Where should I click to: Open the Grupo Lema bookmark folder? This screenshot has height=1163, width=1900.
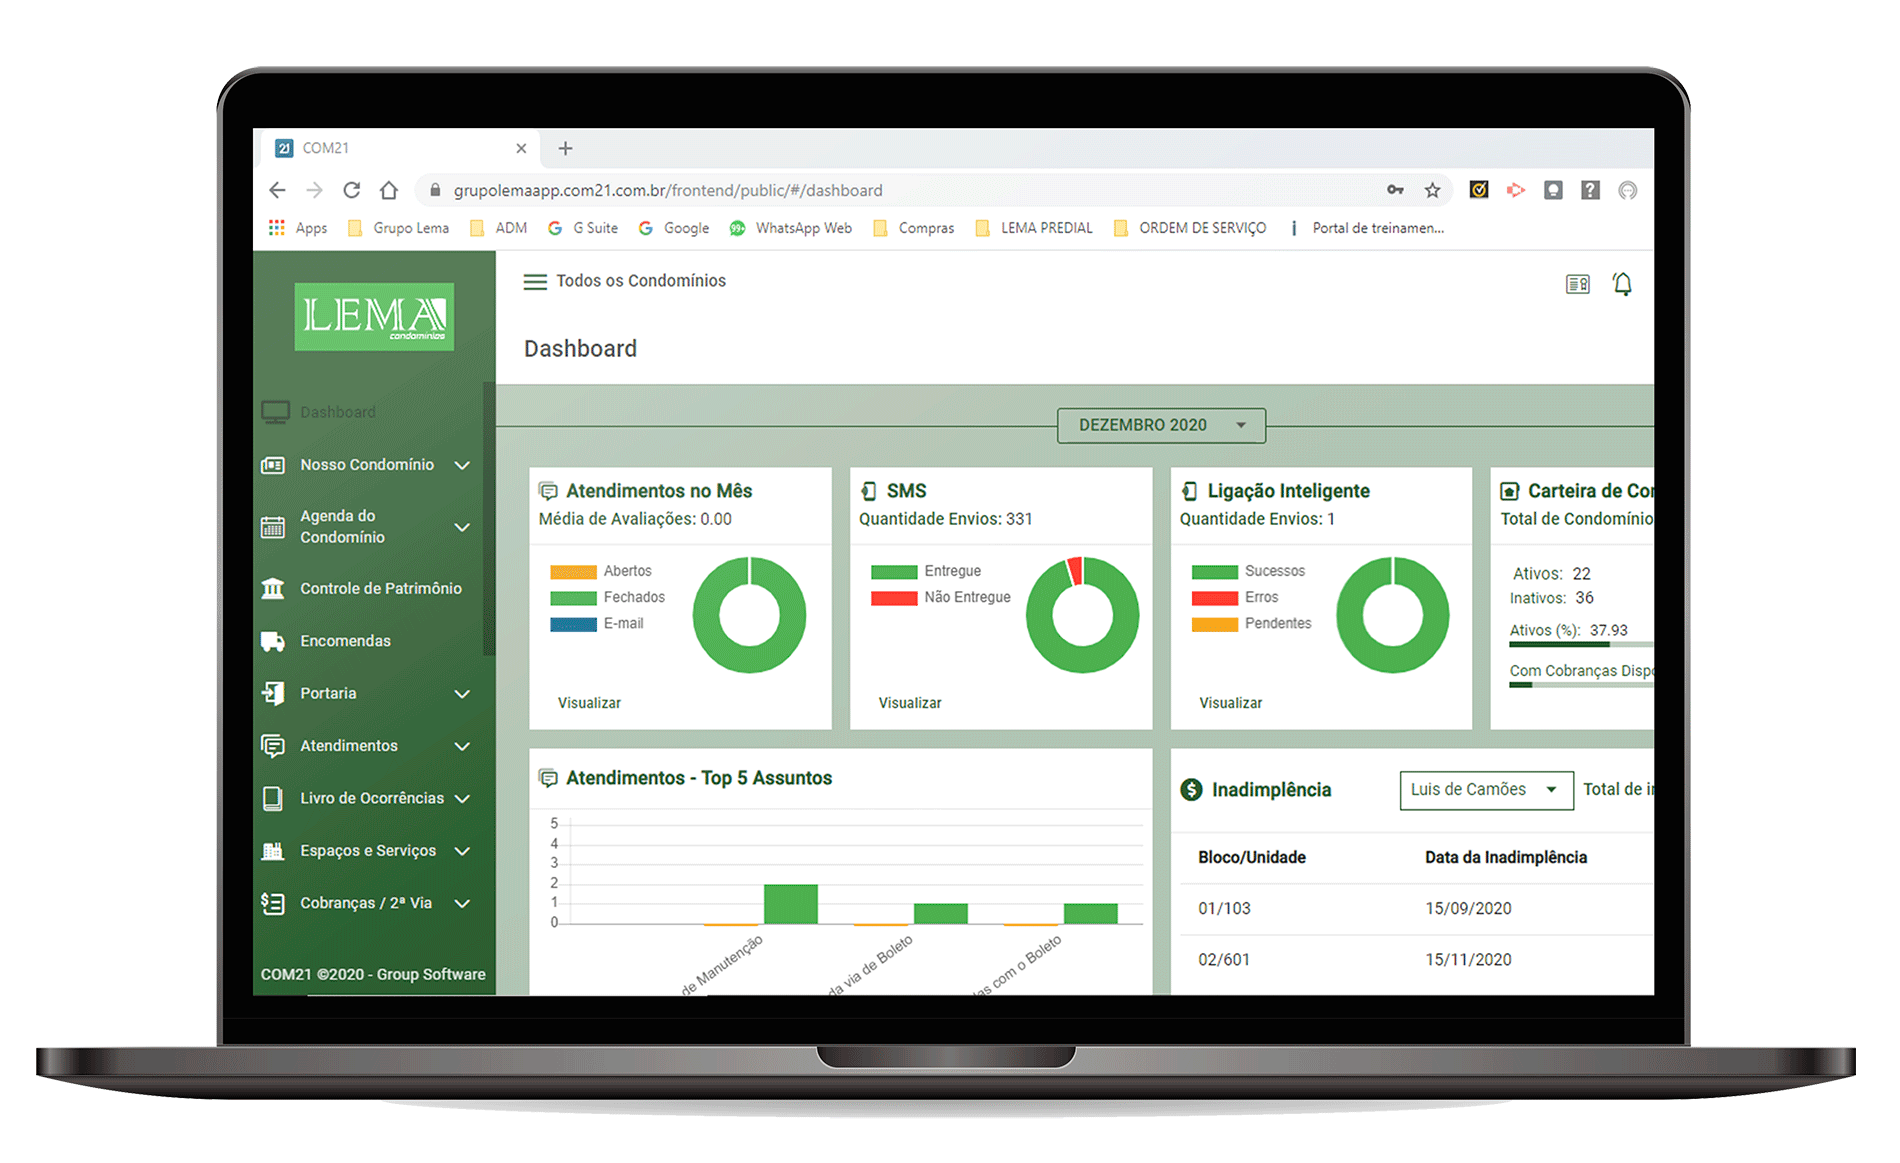coord(398,228)
